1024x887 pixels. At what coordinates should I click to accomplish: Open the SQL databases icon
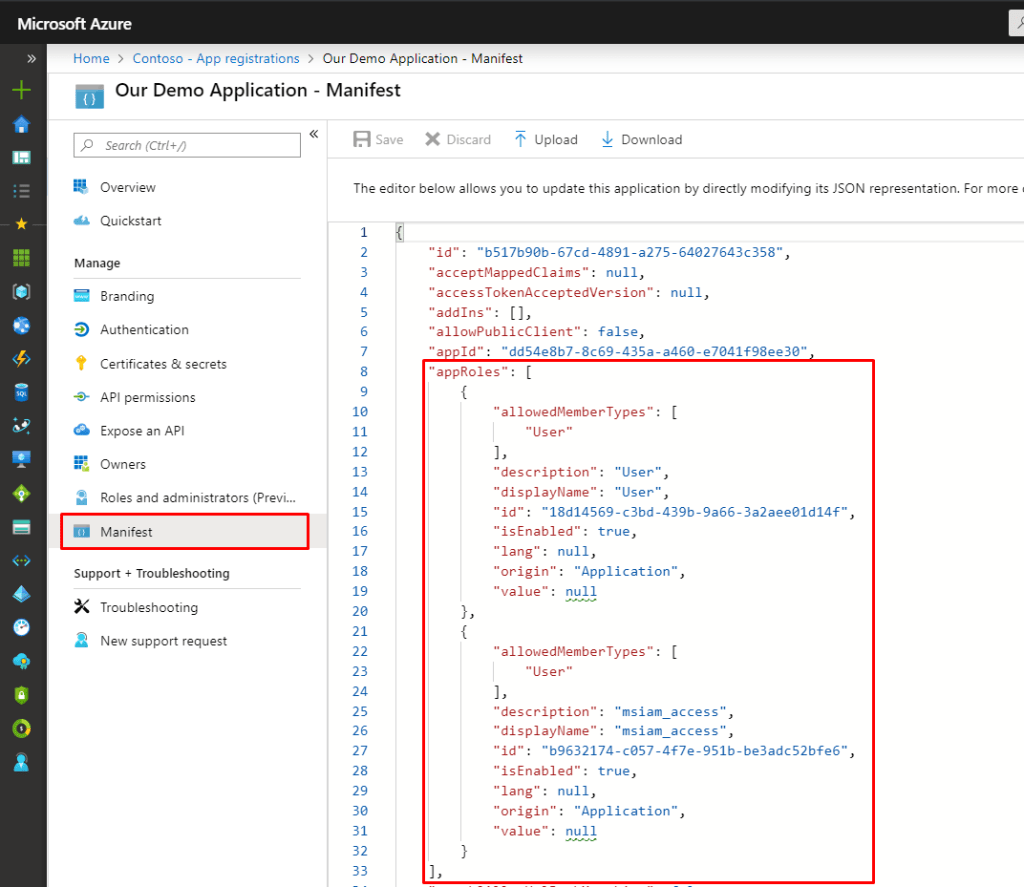22,392
